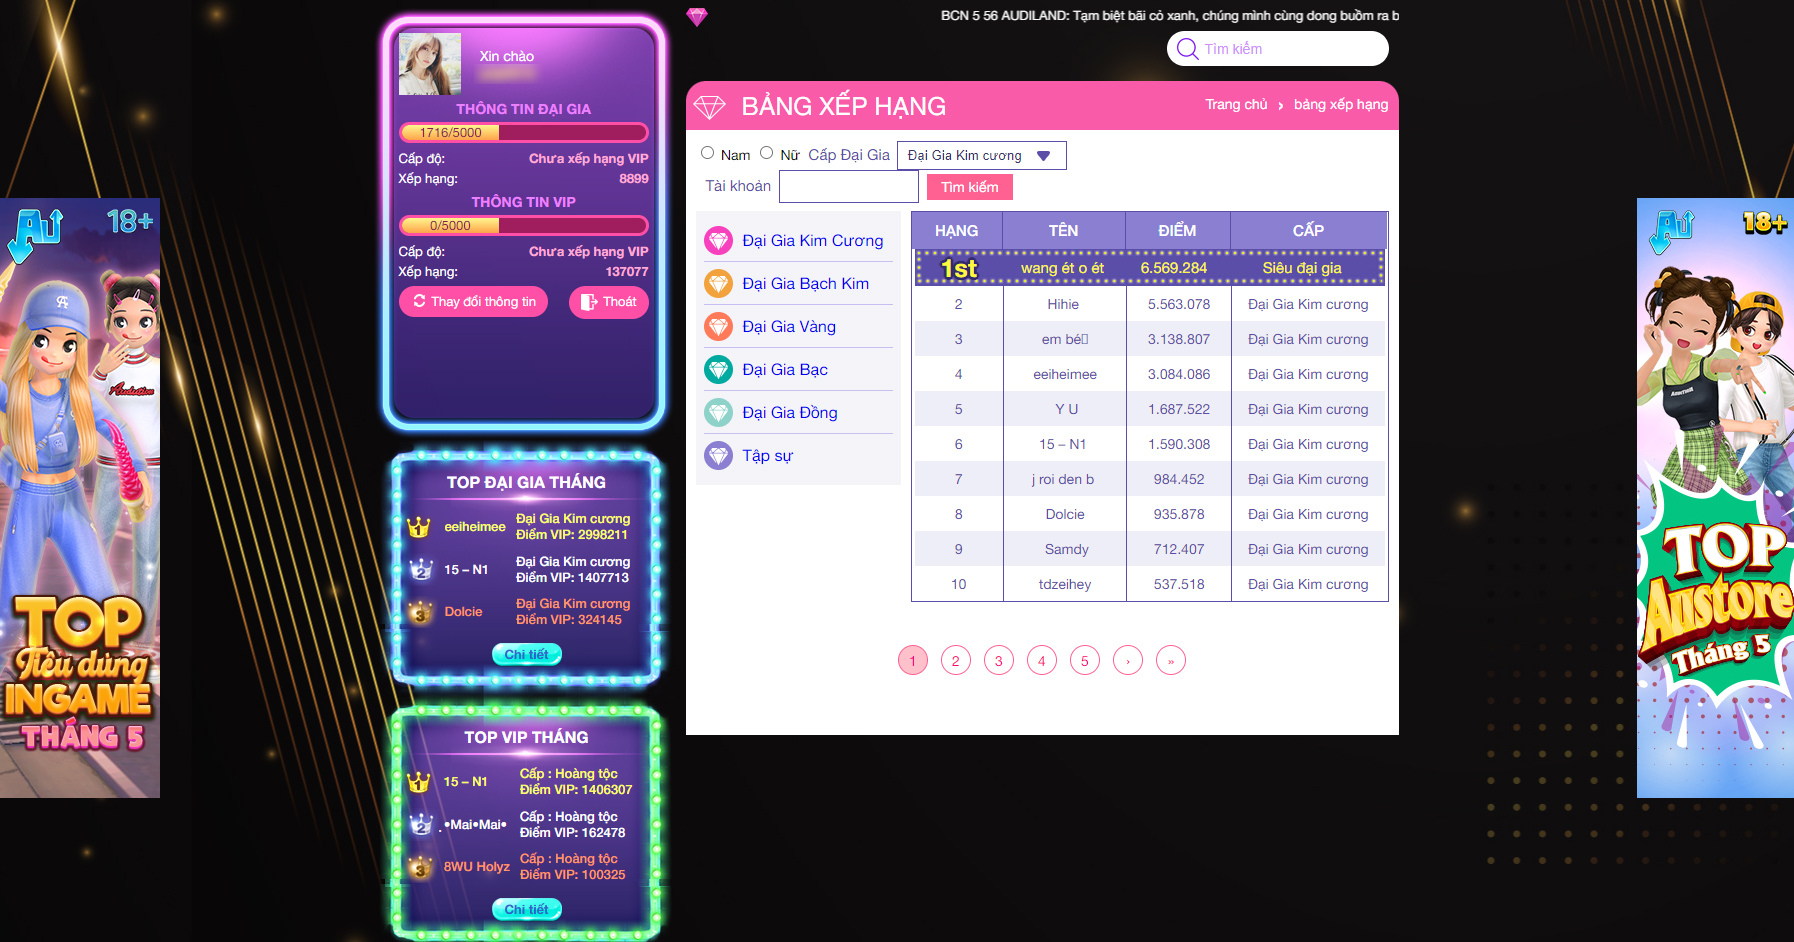This screenshot has height=942, width=1794.
Task: Click the 0/5000 VIP progress bar
Action: (x=524, y=225)
